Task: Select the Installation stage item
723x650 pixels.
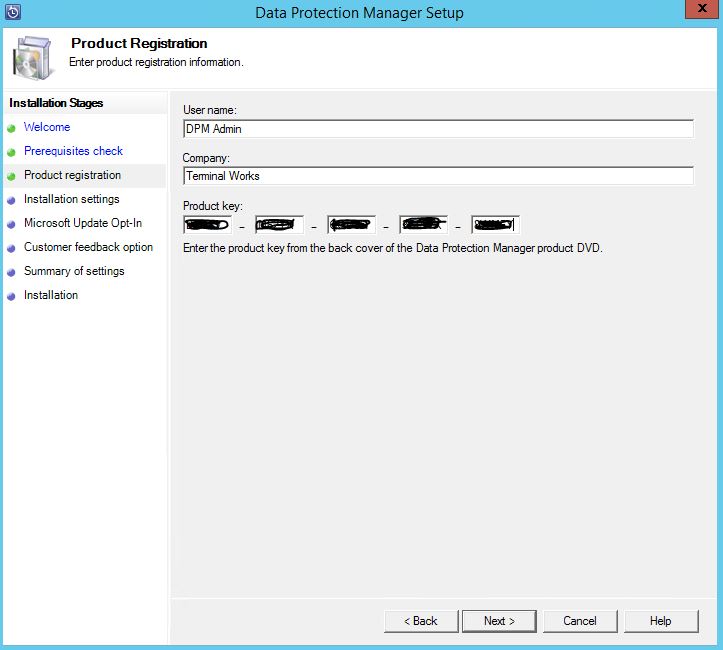Action: click(x=51, y=295)
